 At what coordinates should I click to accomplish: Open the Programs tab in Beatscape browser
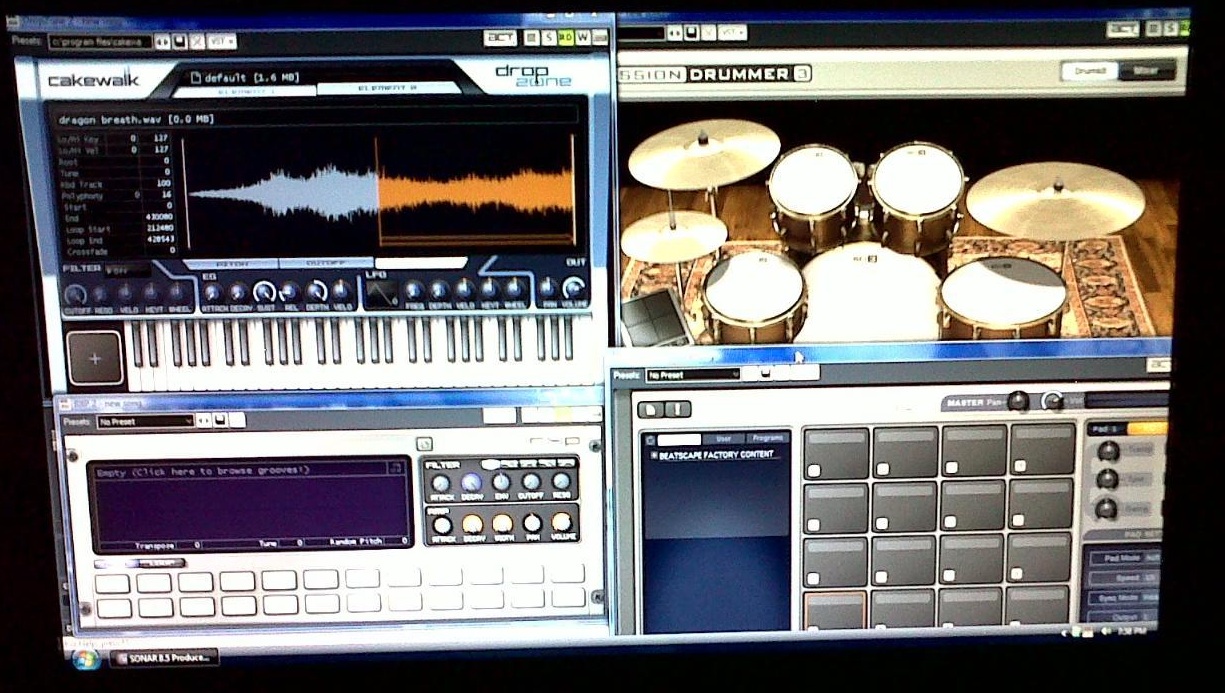coord(768,438)
